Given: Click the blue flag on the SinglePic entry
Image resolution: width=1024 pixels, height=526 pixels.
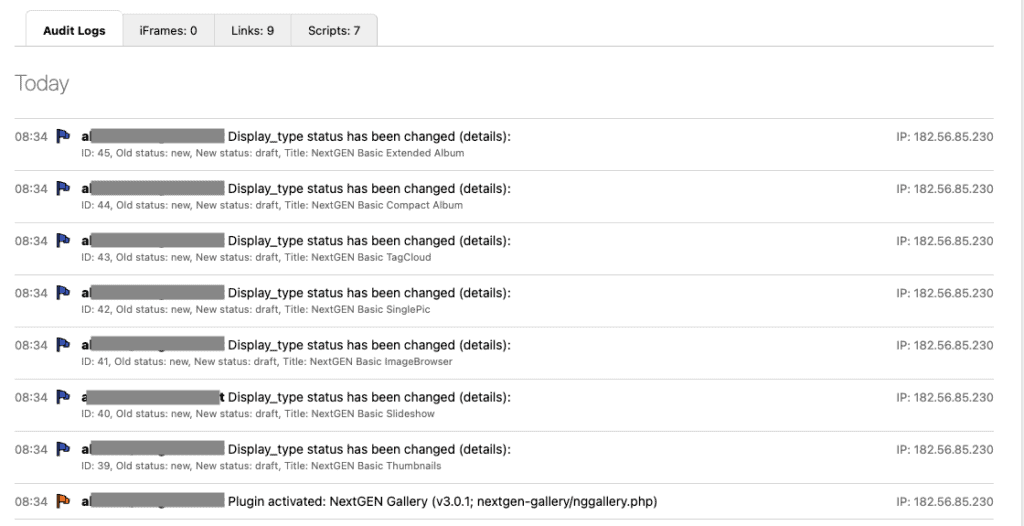Looking at the screenshot, I should [x=63, y=292].
